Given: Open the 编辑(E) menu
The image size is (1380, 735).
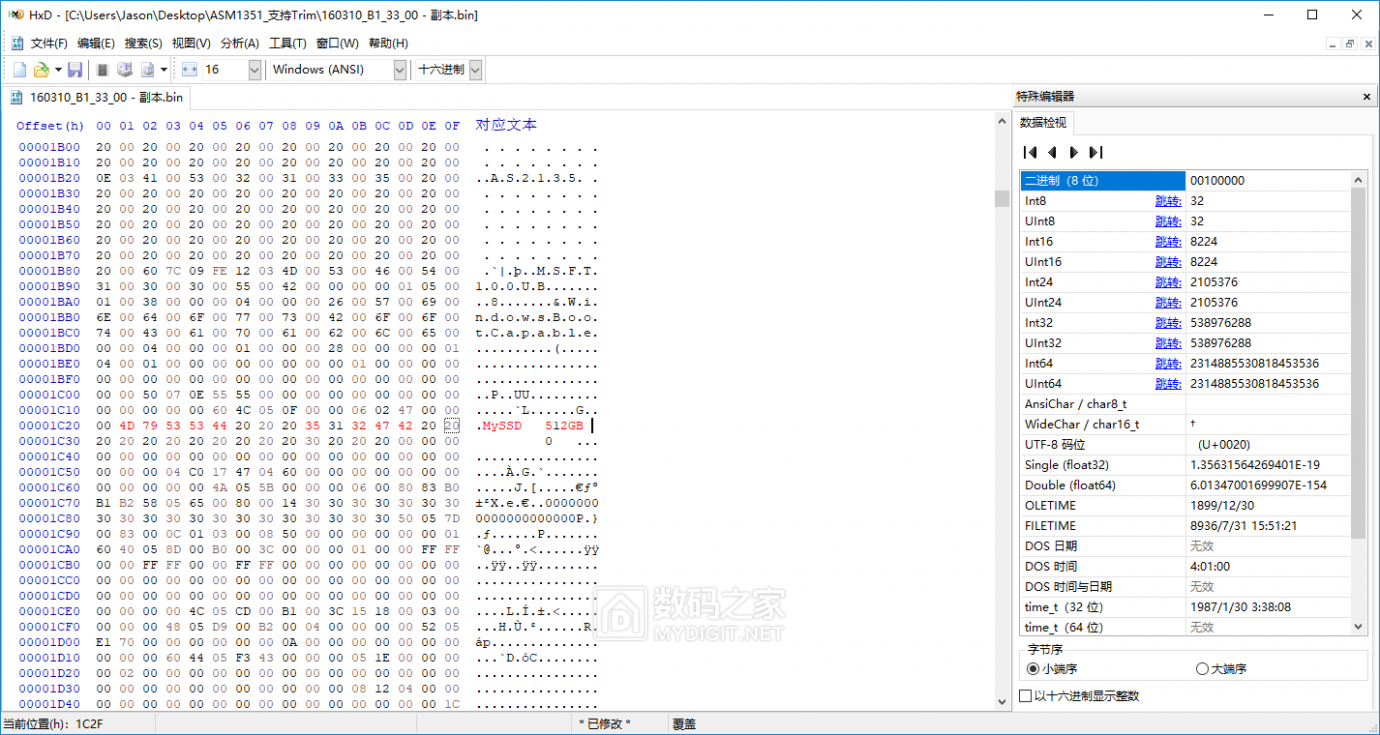Looking at the screenshot, I should pyautogui.click(x=96, y=43).
